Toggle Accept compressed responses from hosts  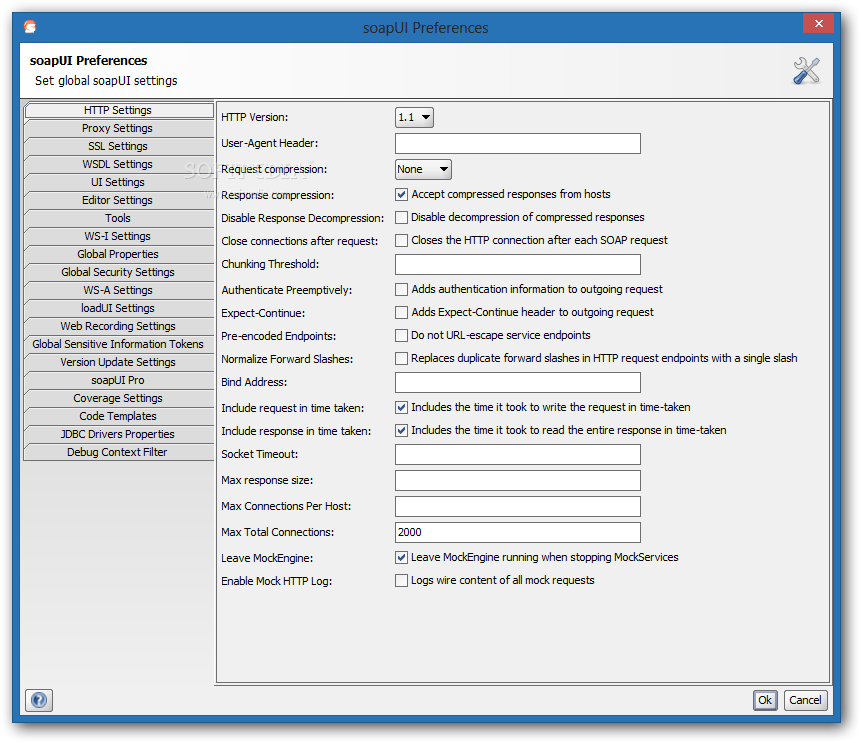click(x=401, y=194)
